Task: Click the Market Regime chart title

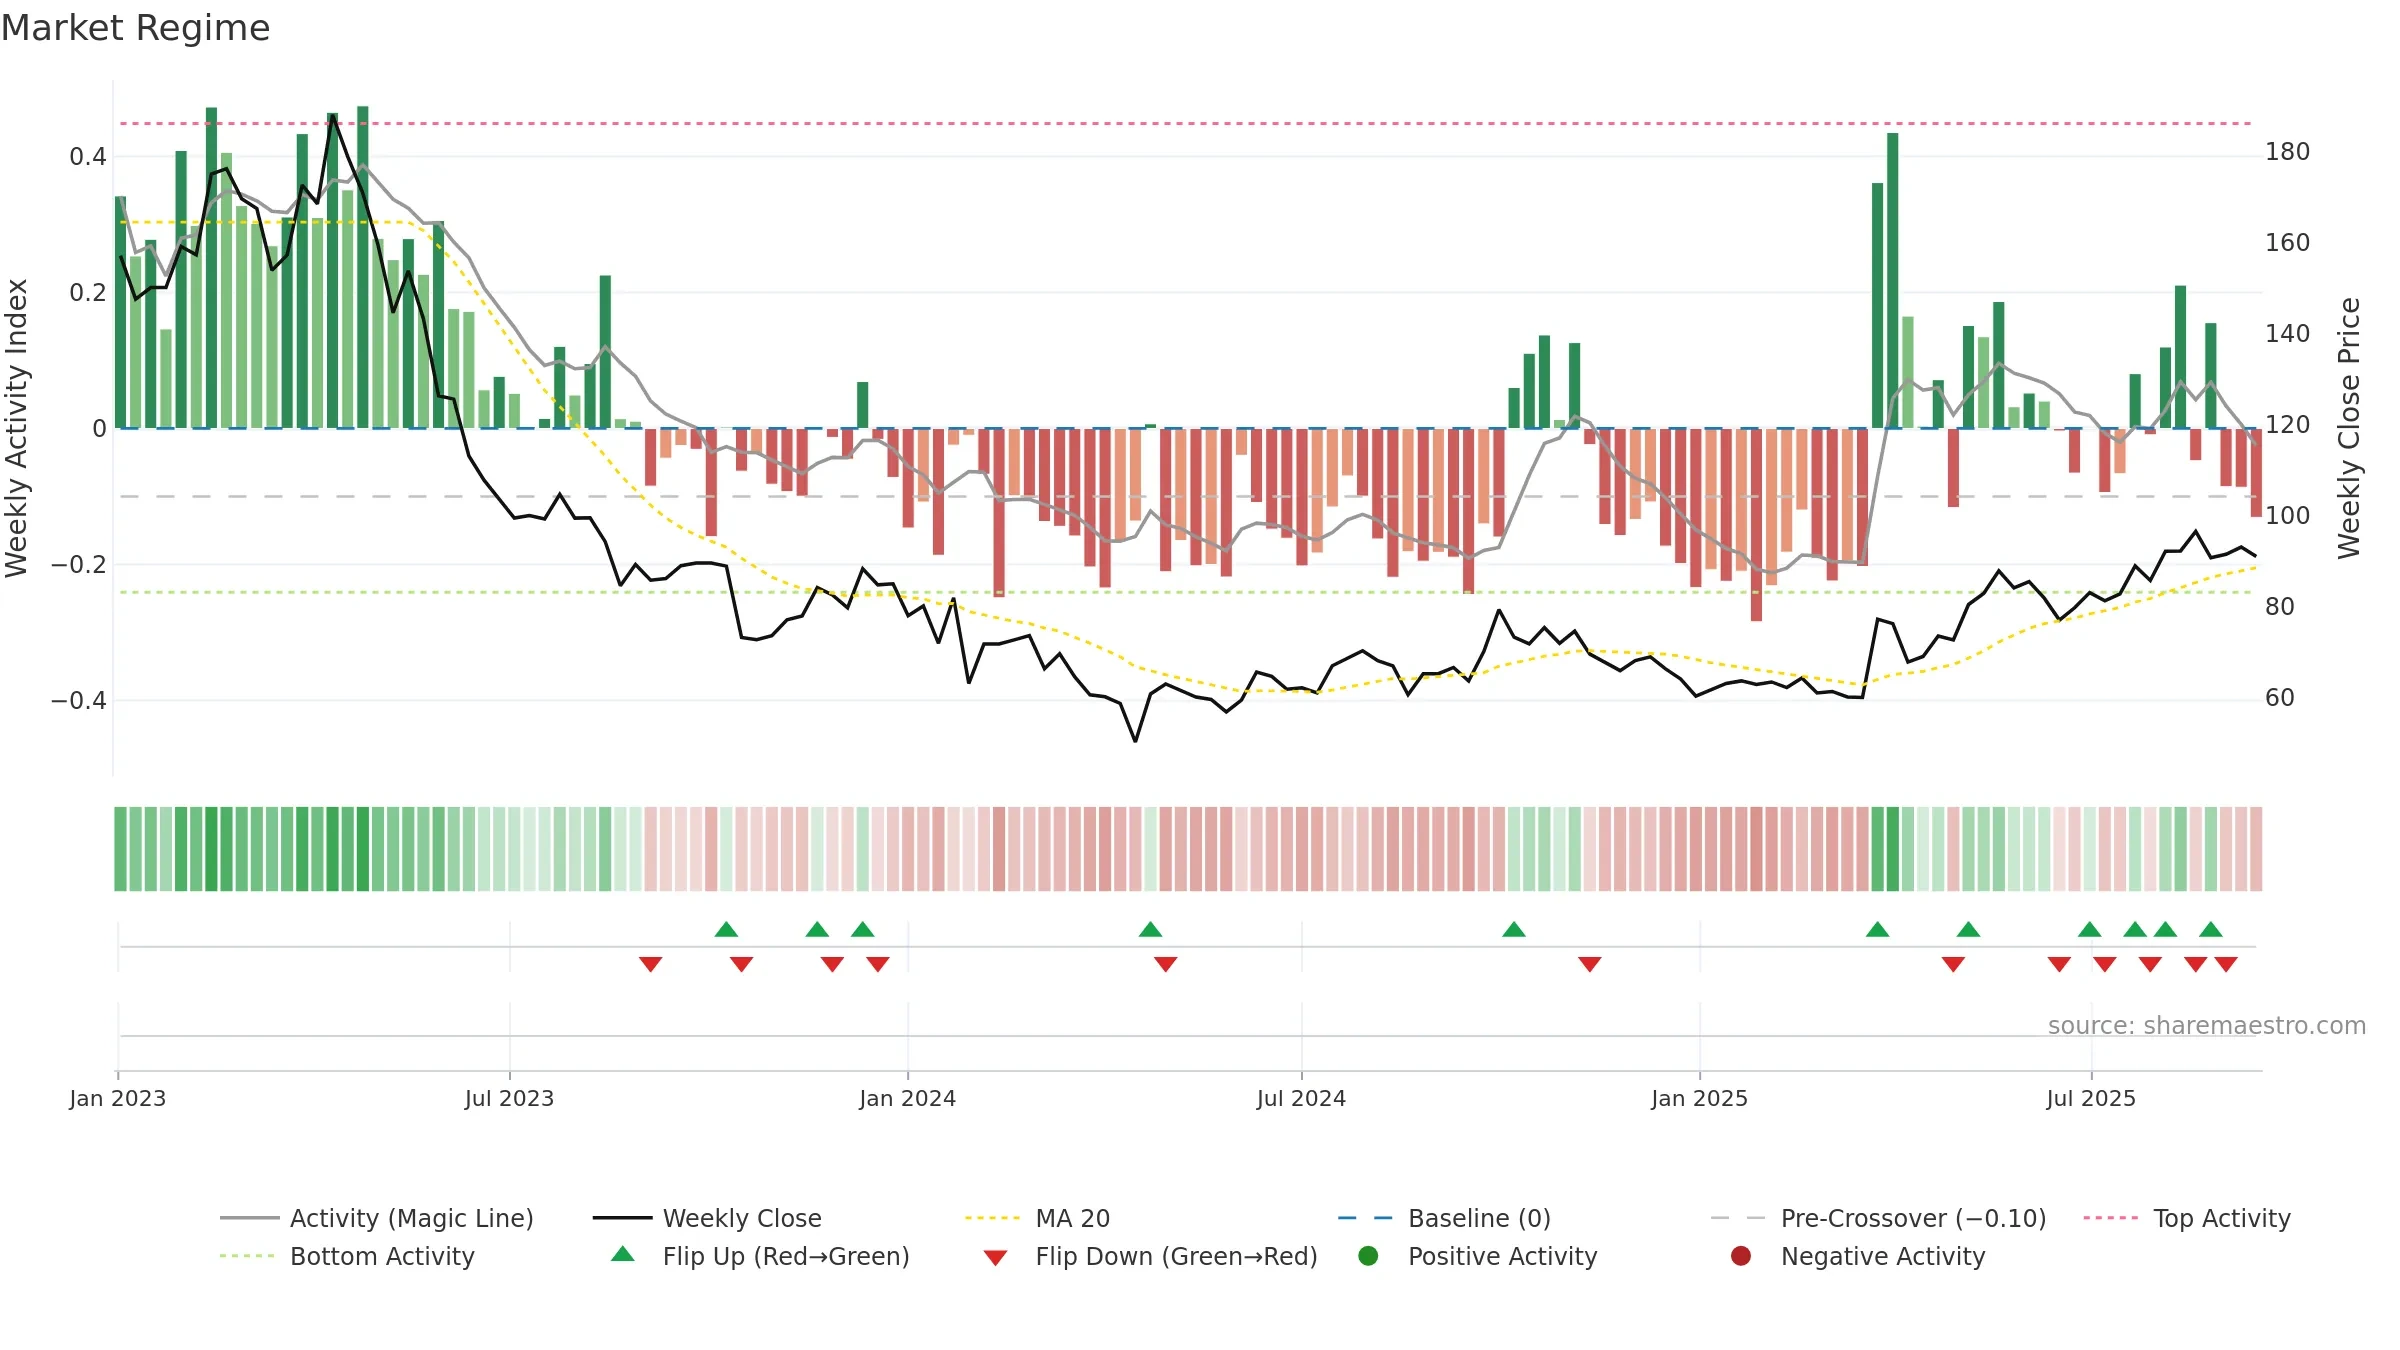Action: point(135,28)
